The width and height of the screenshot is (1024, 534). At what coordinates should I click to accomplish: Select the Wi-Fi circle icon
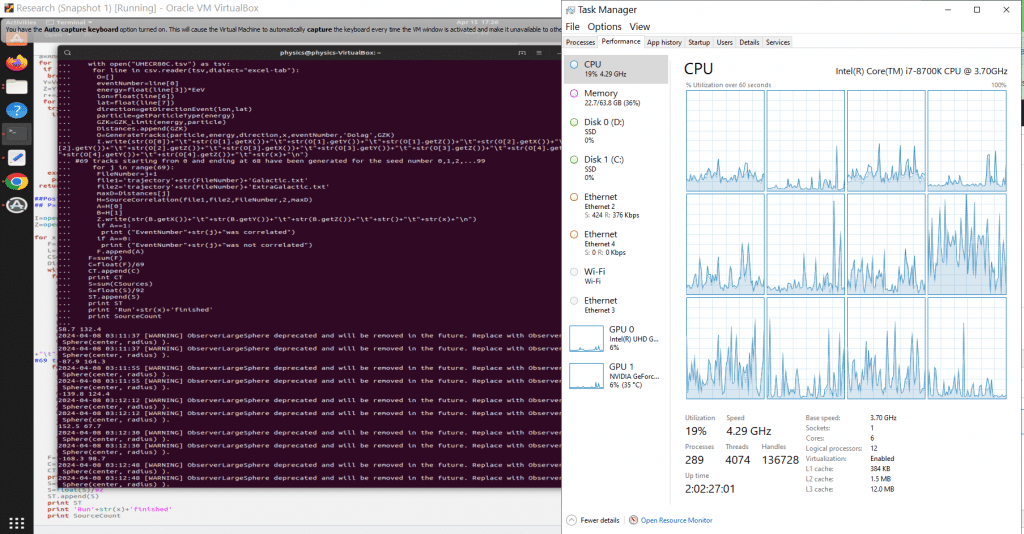tap(574, 272)
